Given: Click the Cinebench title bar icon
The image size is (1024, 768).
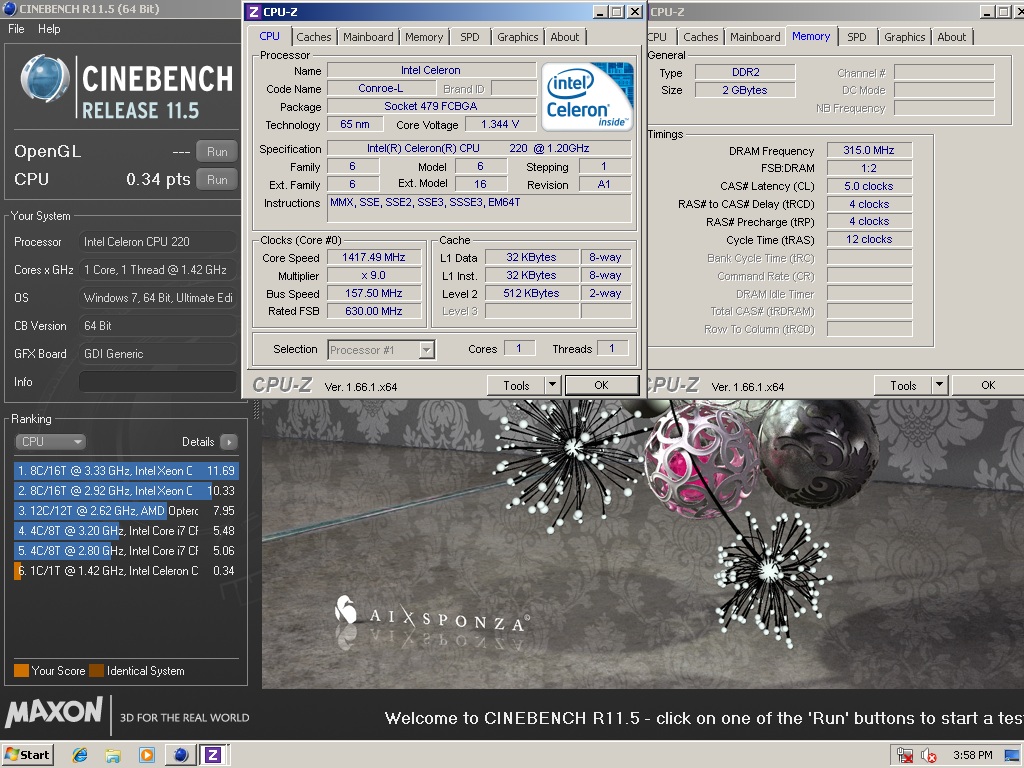Looking at the screenshot, I should click(9, 9).
